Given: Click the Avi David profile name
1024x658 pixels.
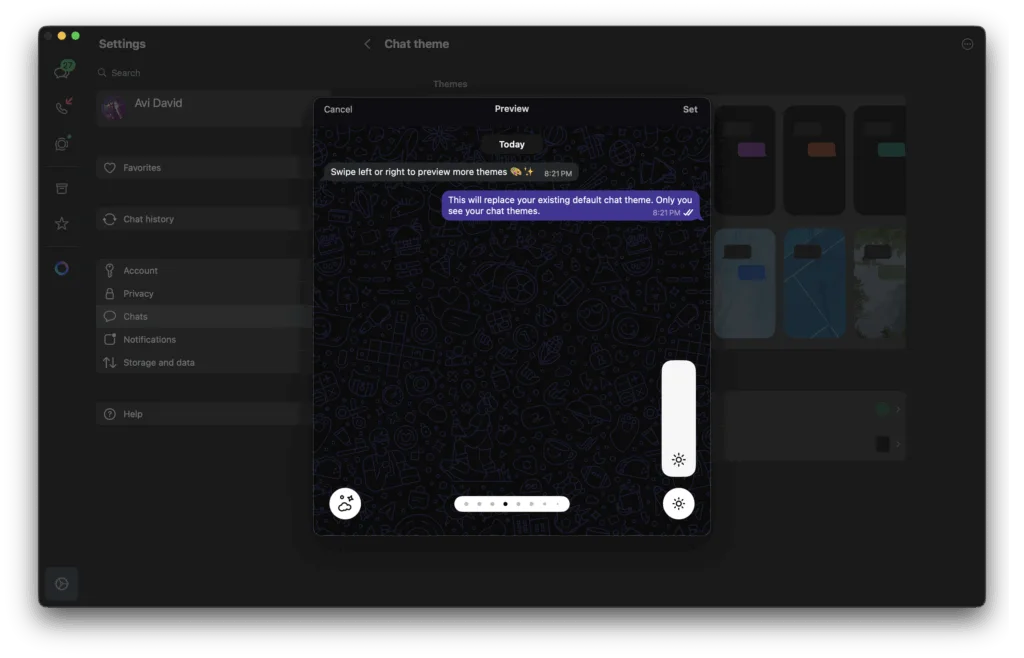Looking at the screenshot, I should tap(158, 103).
